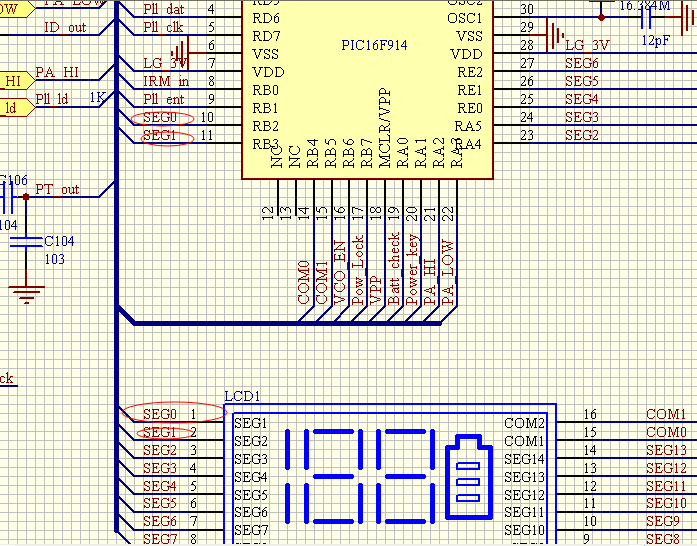Click SEG9 net label at LCD pin 10
This screenshot has height=546, width=697.
[x=663, y=521]
